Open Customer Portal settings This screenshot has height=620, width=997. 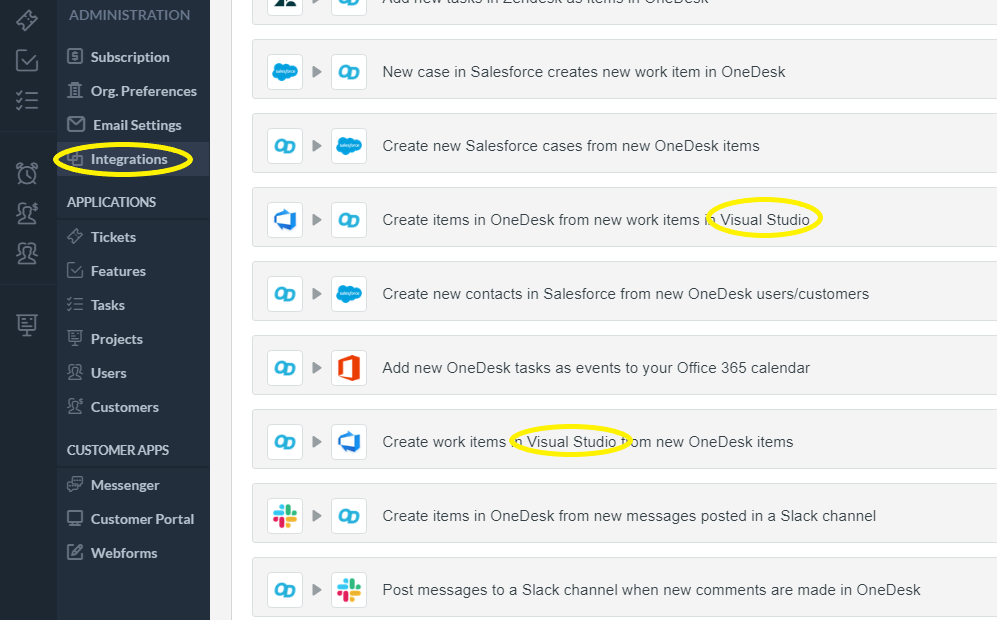pyautogui.click(x=142, y=519)
